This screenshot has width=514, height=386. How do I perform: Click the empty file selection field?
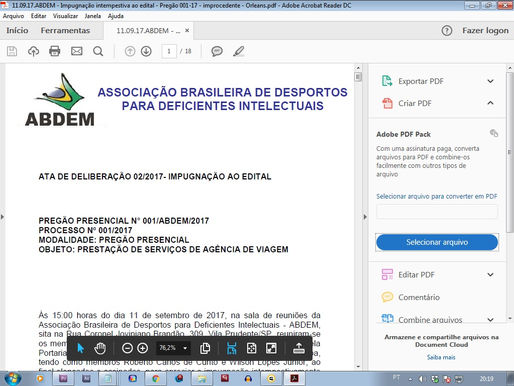437,212
